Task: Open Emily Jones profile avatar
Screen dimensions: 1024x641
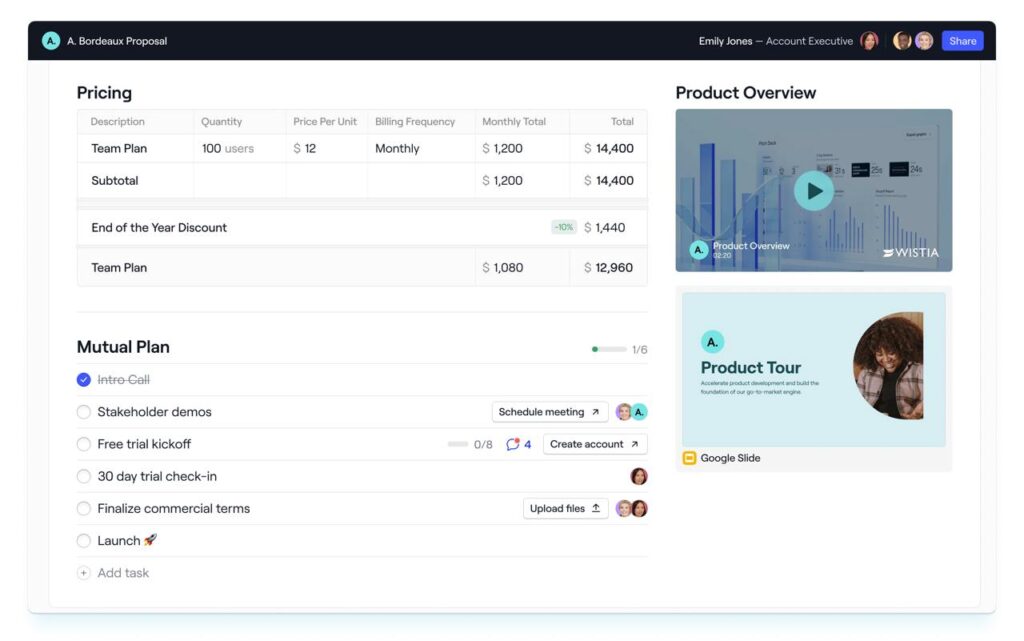Action: point(869,41)
